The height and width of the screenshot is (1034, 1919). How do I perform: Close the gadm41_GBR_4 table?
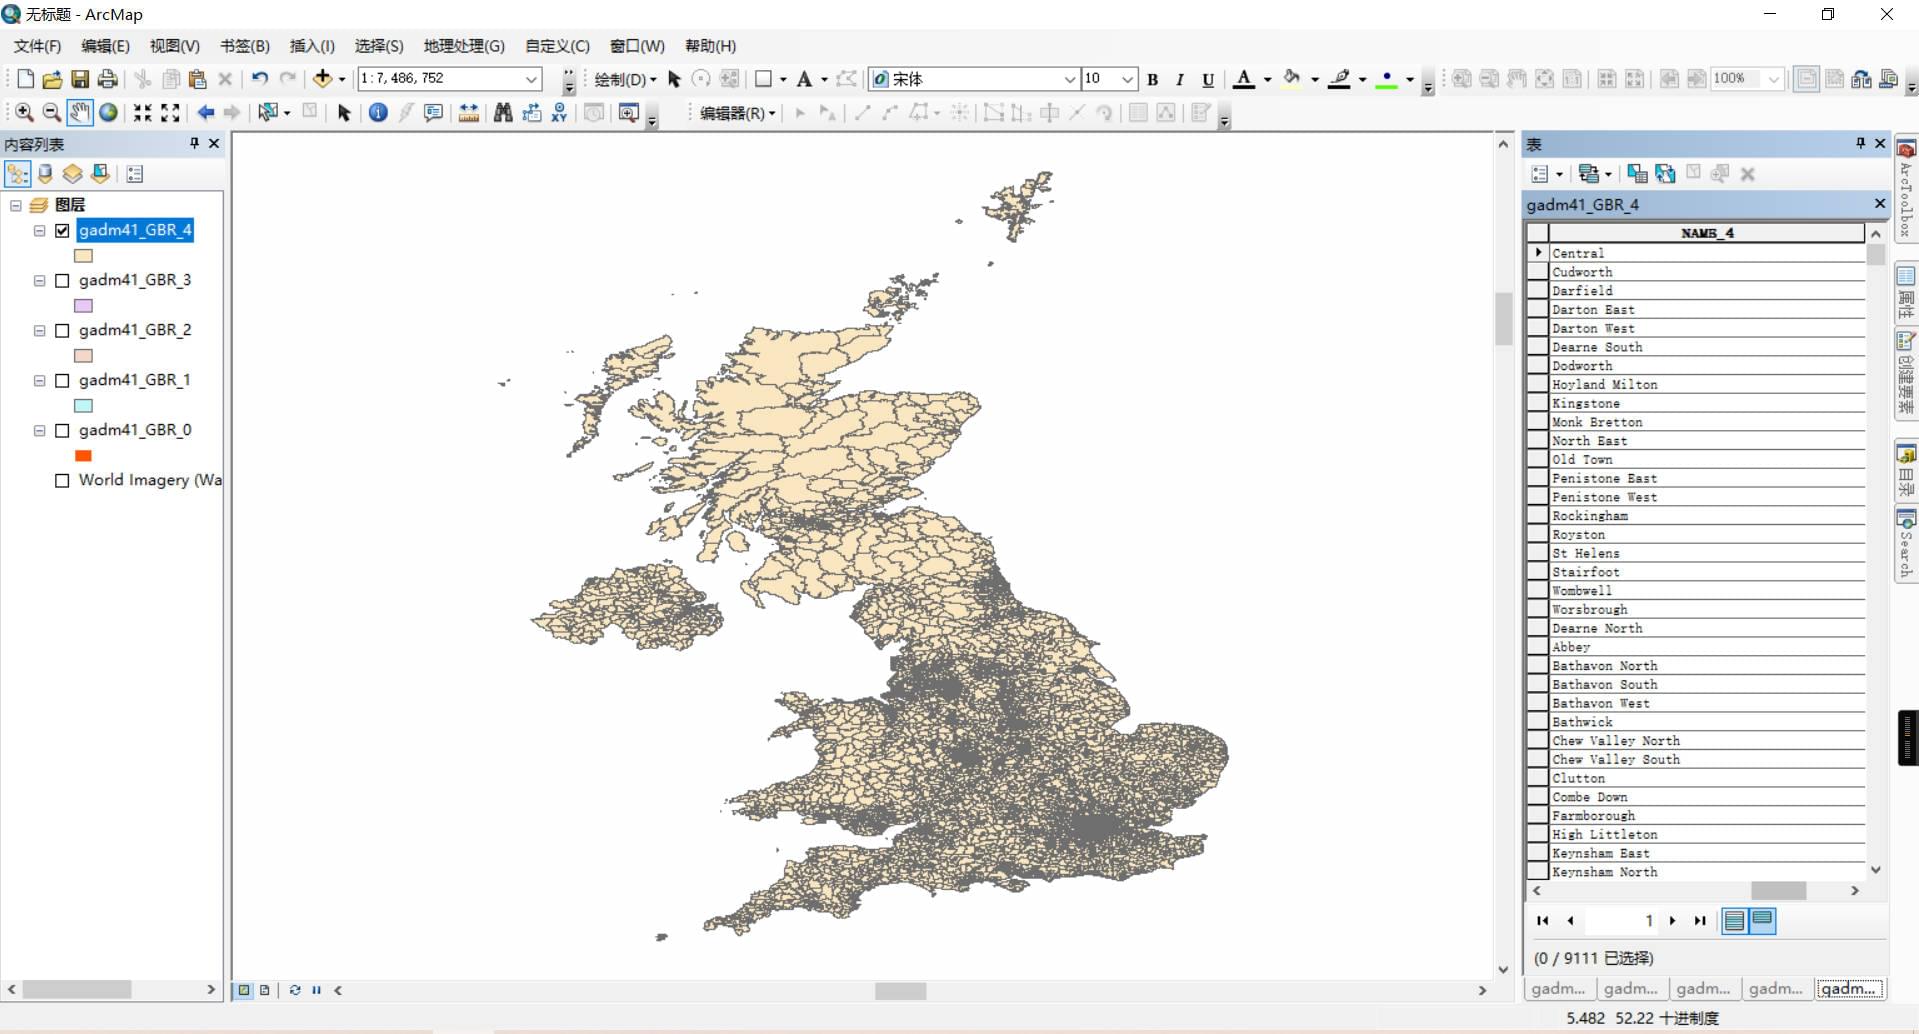click(1879, 204)
